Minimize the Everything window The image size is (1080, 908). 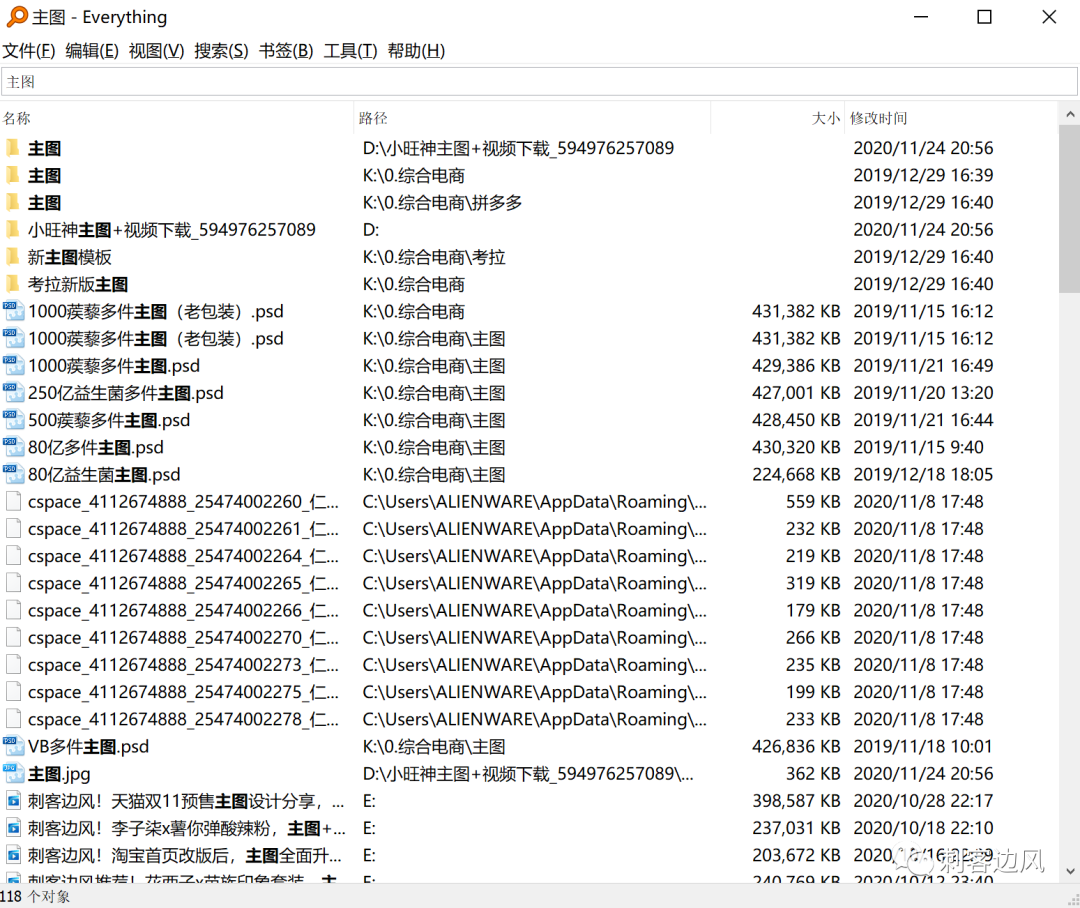click(921, 17)
